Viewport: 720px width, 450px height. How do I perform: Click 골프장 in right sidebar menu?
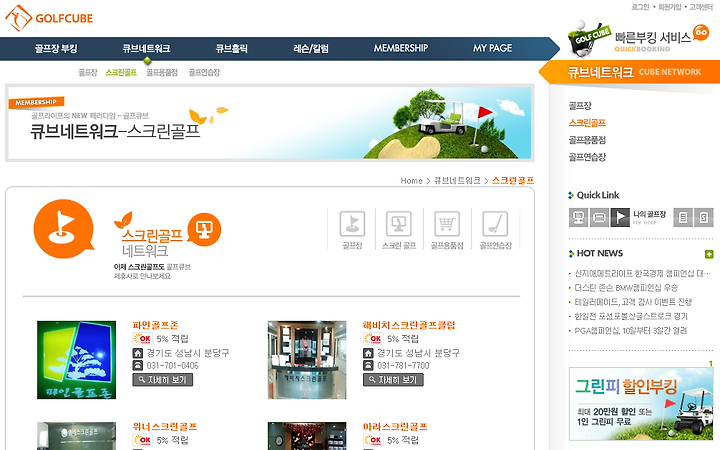[580, 106]
